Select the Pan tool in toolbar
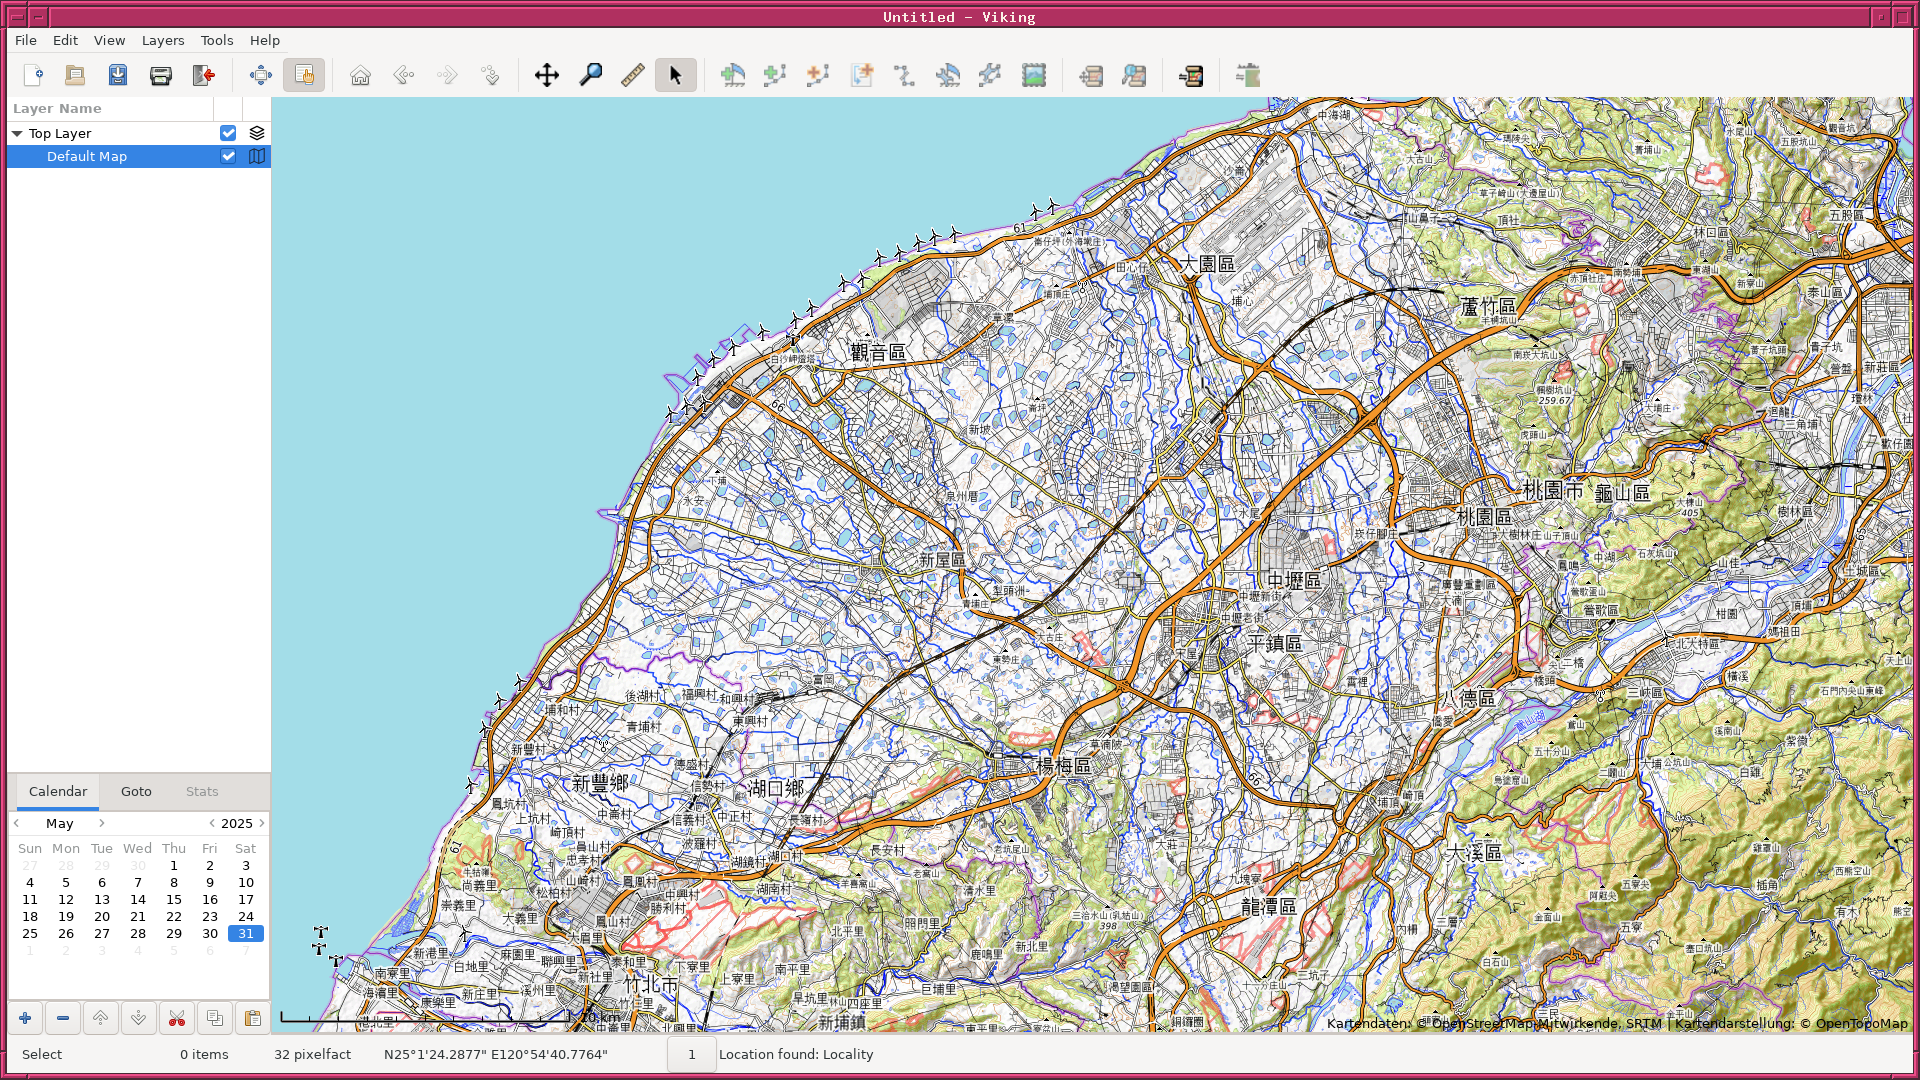The width and height of the screenshot is (1920, 1080). (x=546, y=75)
